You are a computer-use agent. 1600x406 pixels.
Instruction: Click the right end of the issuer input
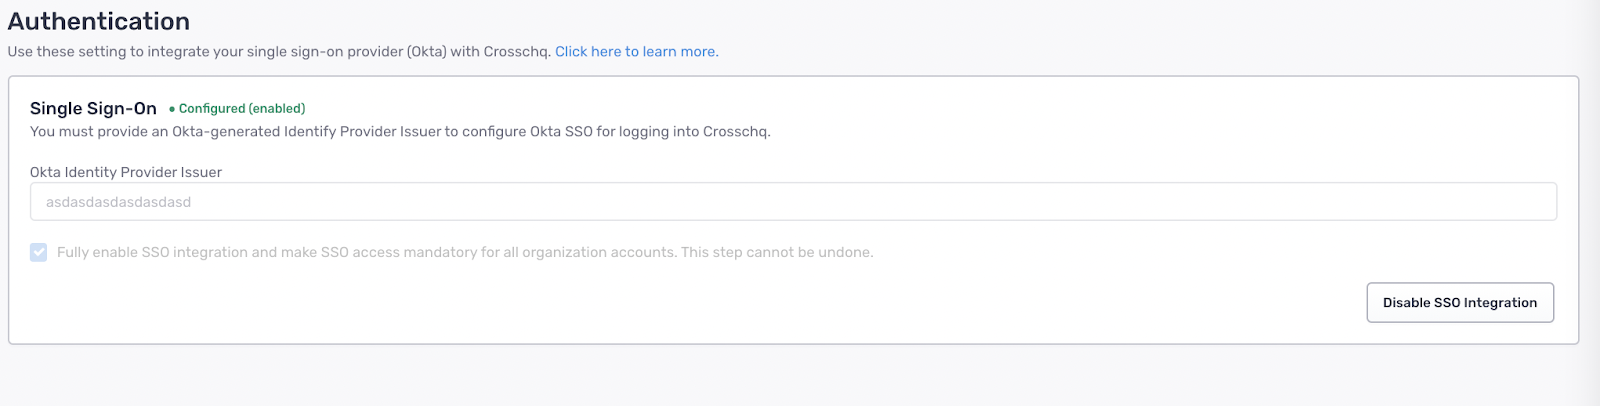(1530, 202)
